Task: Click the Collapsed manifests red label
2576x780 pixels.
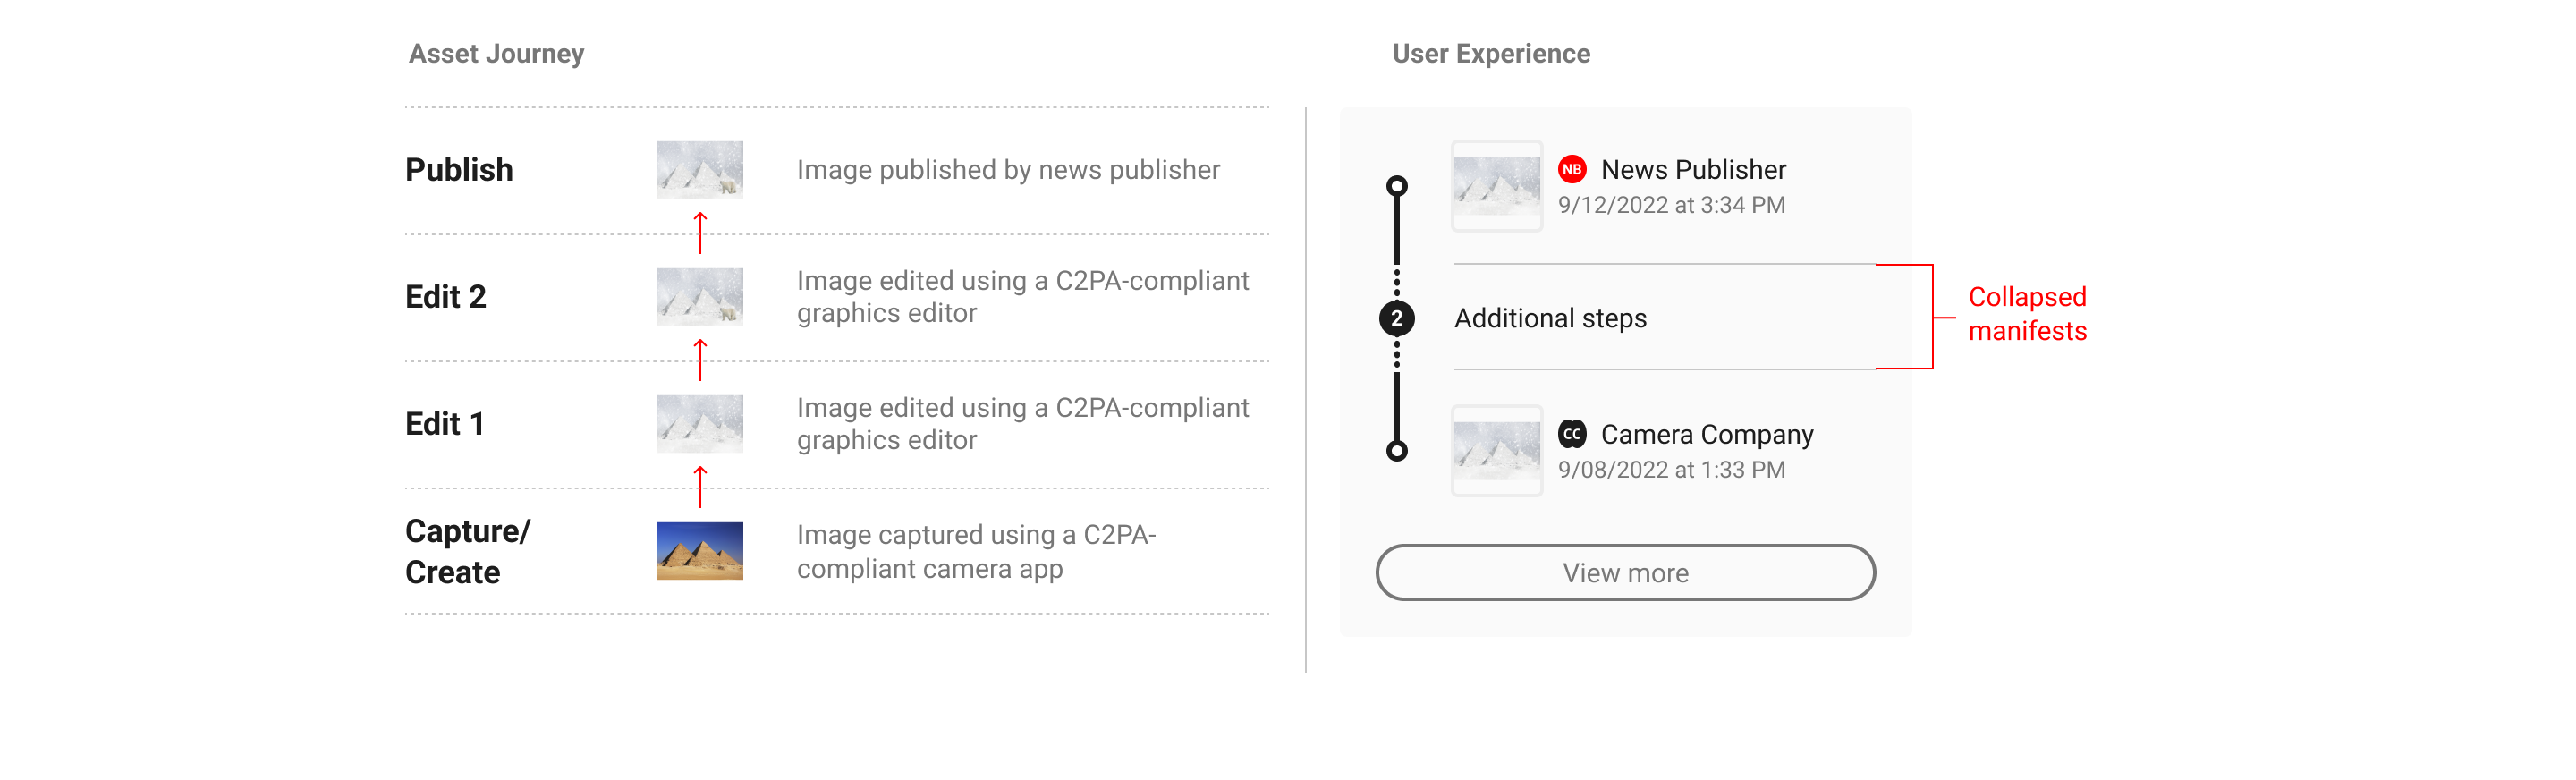Action: pos(2027,314)
